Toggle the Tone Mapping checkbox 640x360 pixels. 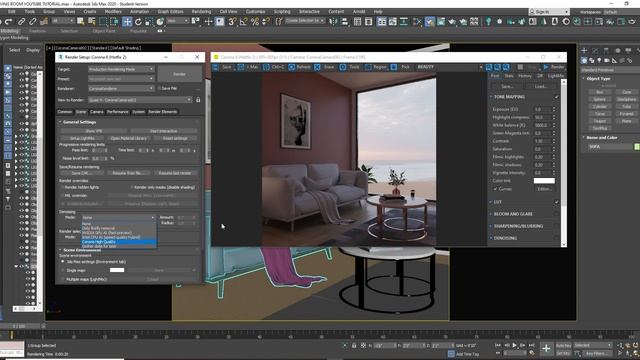point(556,97)
